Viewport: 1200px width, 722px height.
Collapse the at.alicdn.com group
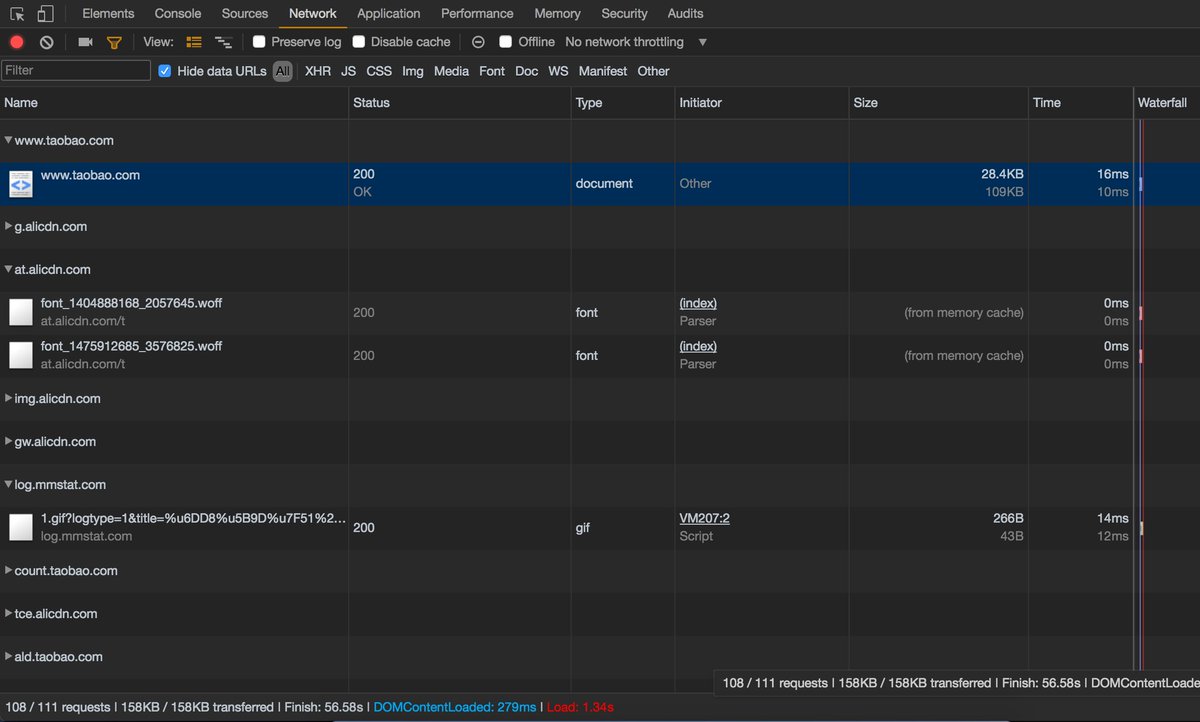[8, 270]
